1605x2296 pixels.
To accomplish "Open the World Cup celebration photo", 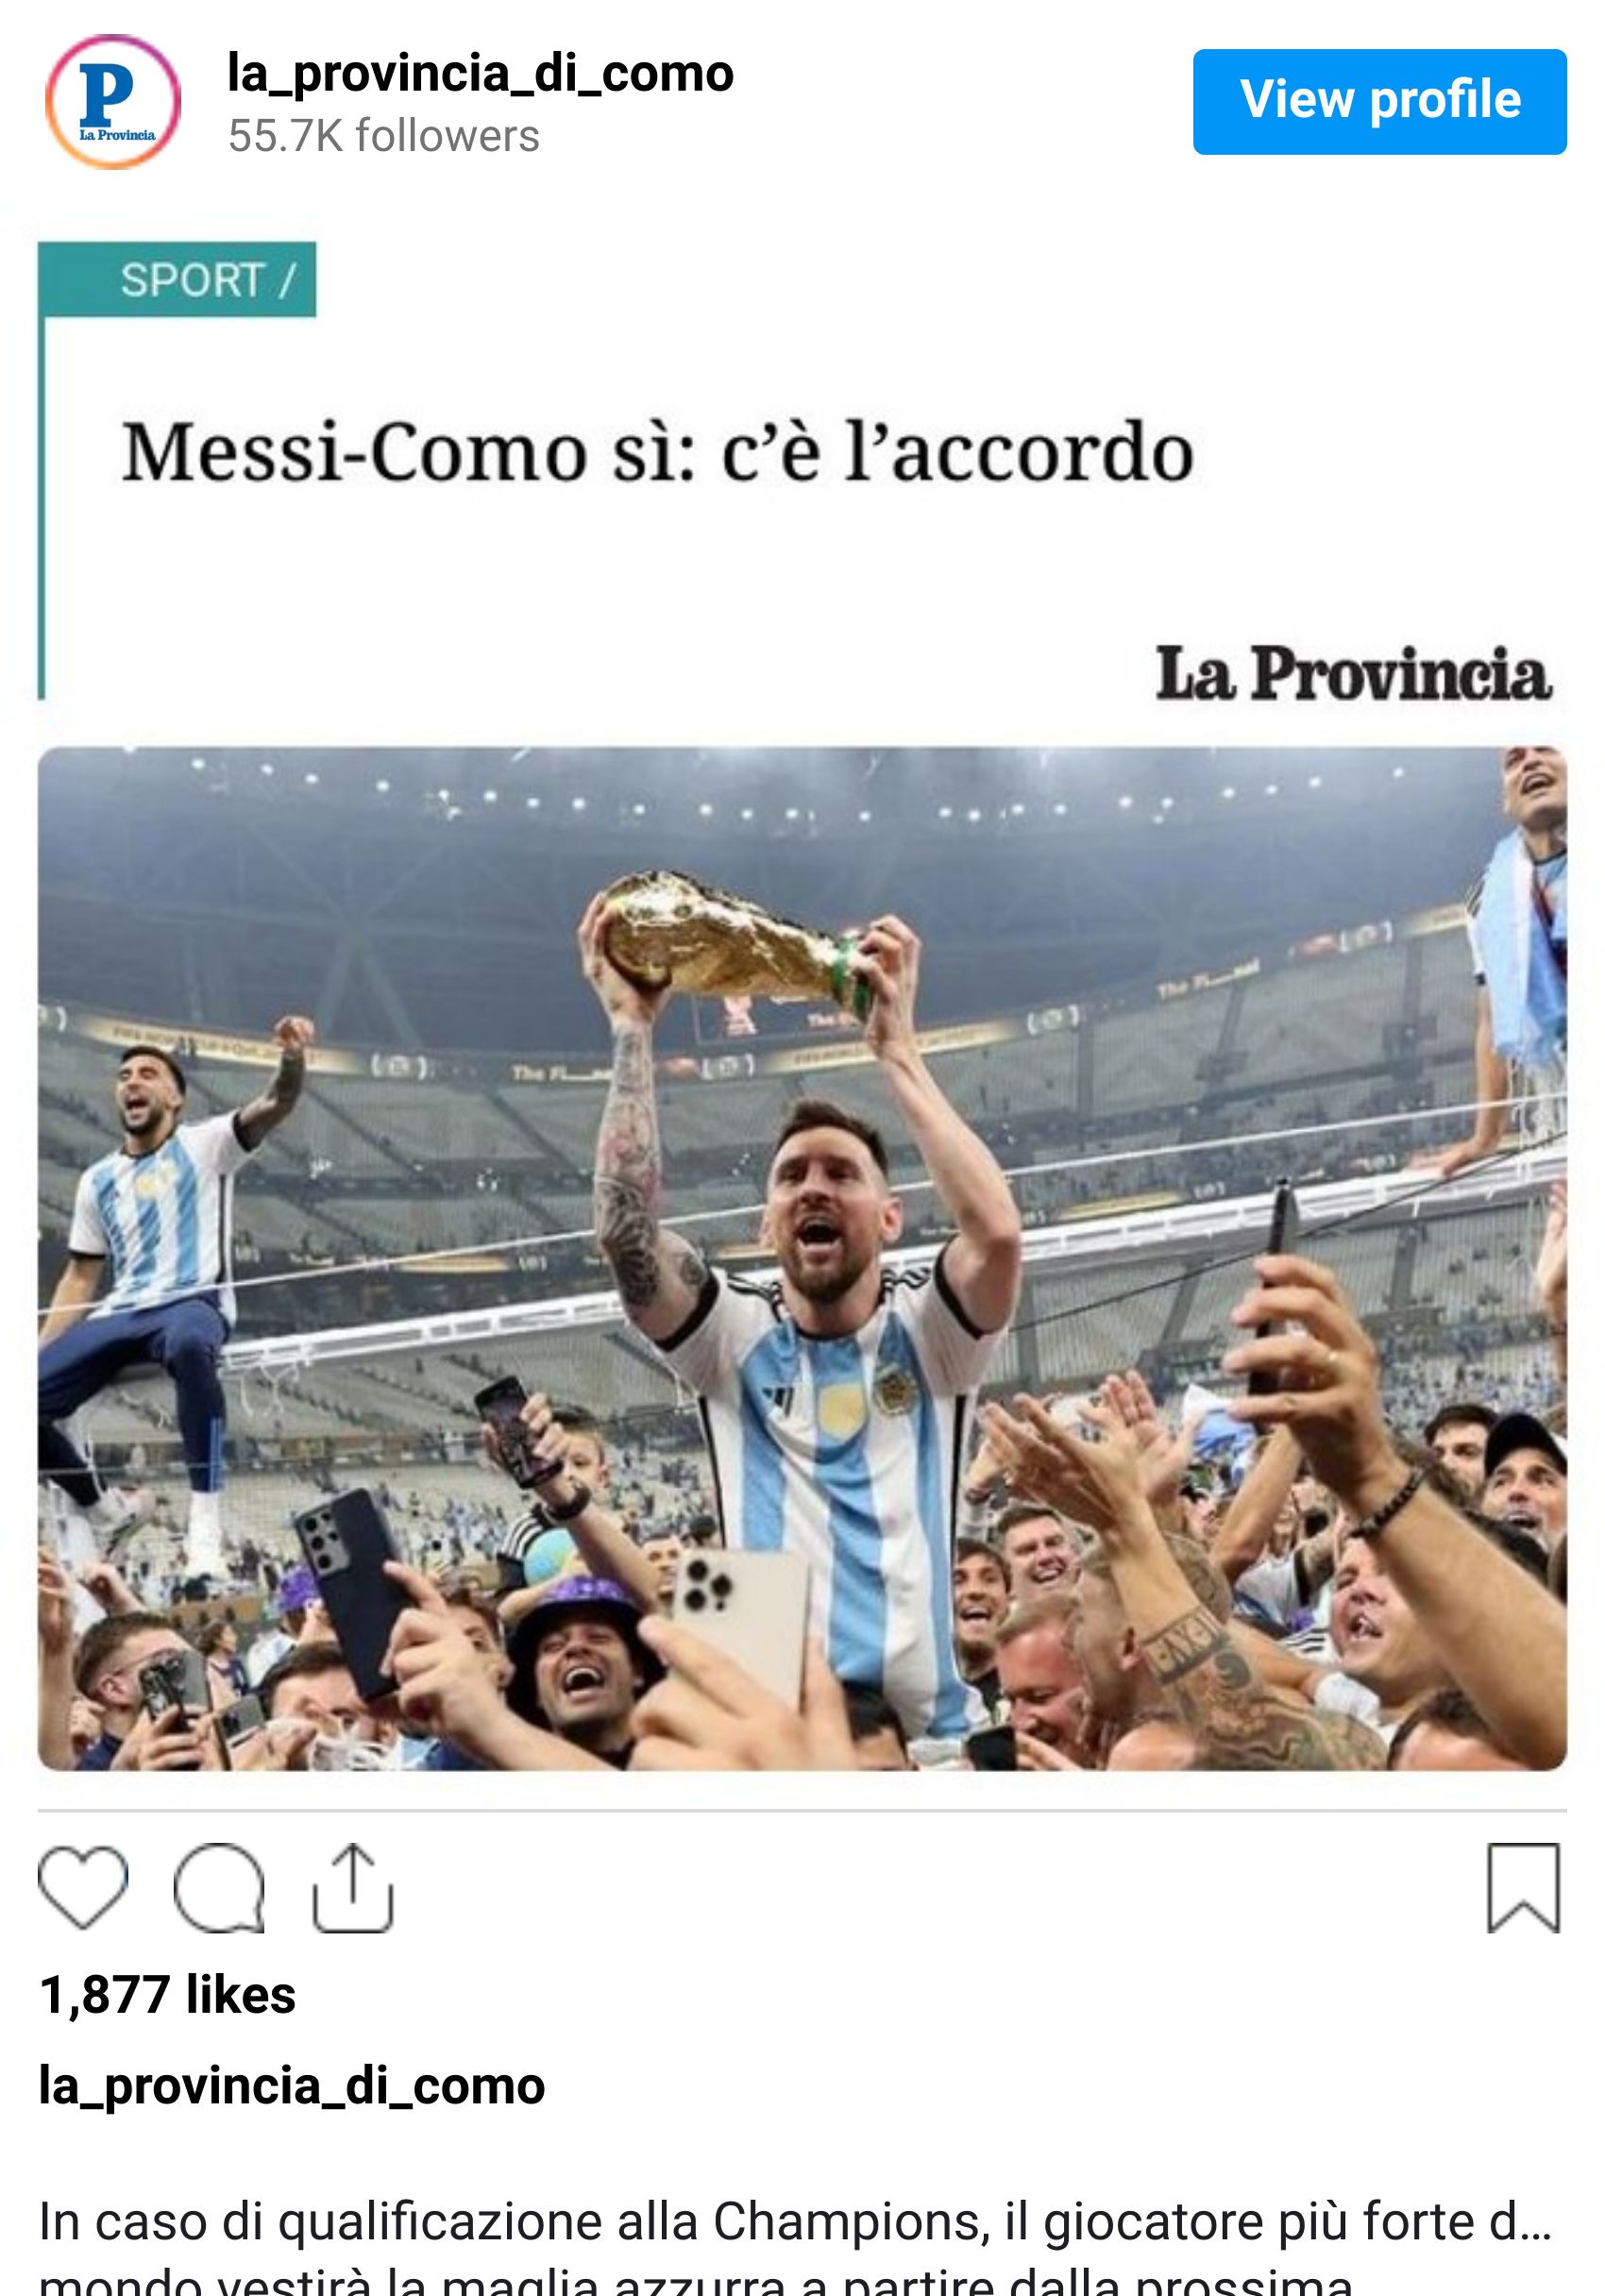I will (x=802, y=1259).
